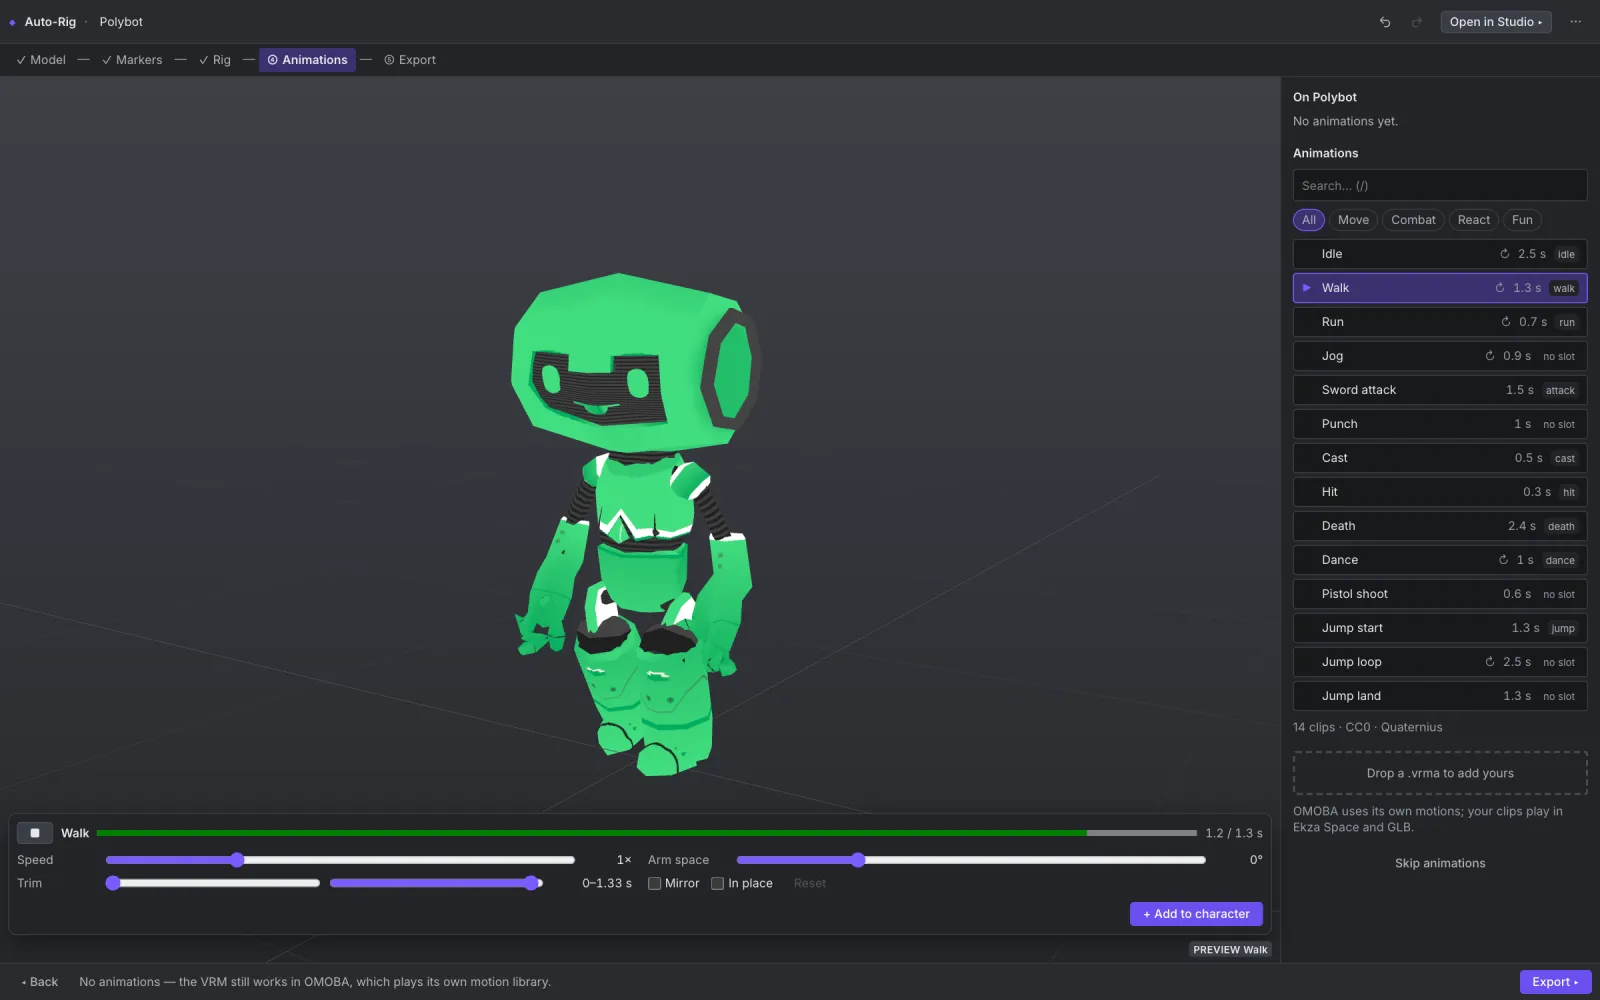The height and width of the screenshot is (1000, 1600).
Task: Filter animations by React
Action: pos(1473,220)
